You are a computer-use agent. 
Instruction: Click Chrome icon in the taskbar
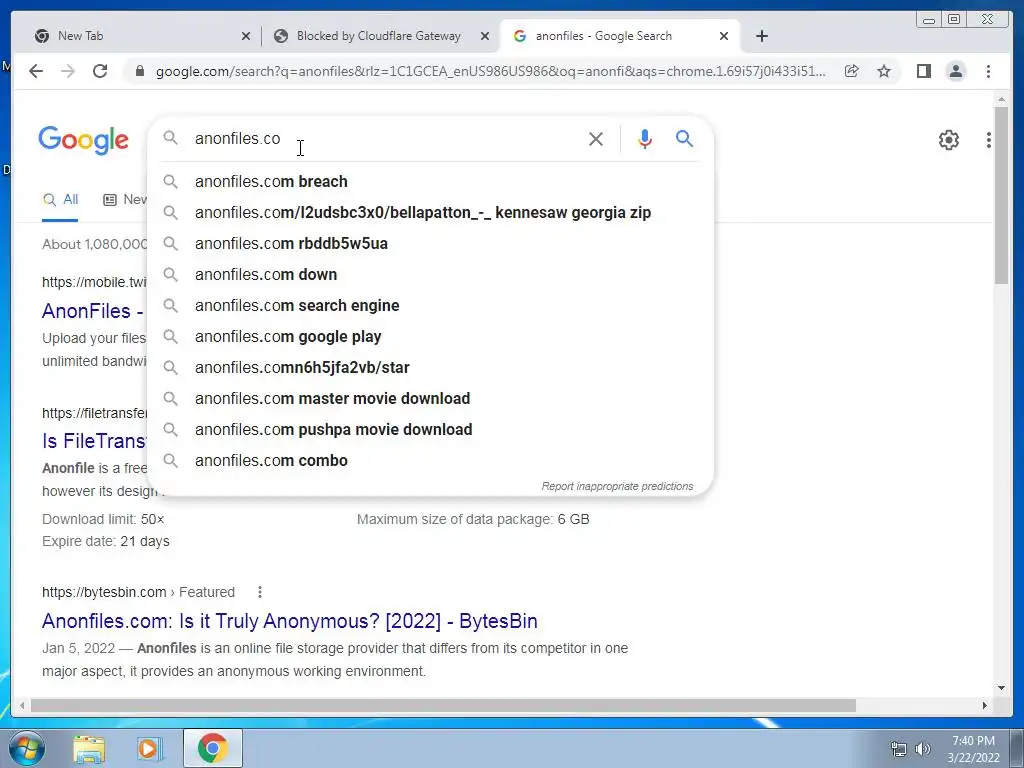pyautogui.click(x=212, y=748)
